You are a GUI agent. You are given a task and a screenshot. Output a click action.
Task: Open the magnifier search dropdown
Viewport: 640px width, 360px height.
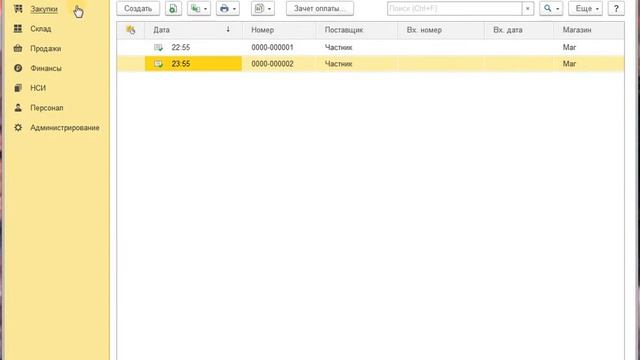(551, 9)
